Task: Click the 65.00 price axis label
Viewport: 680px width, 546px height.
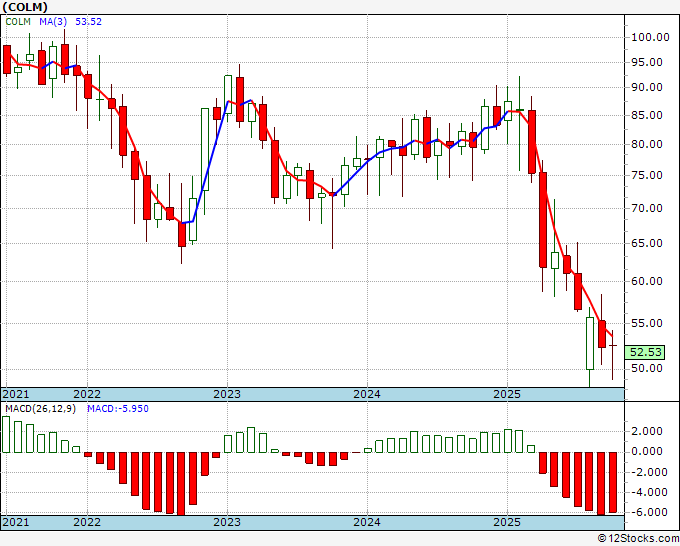Action: coord(647,244)
